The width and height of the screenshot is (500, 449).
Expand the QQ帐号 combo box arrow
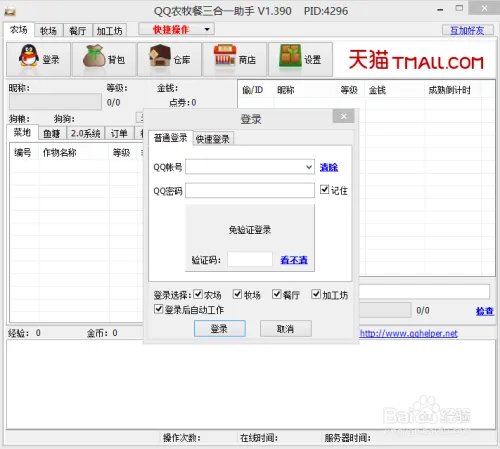pos(309,167)
